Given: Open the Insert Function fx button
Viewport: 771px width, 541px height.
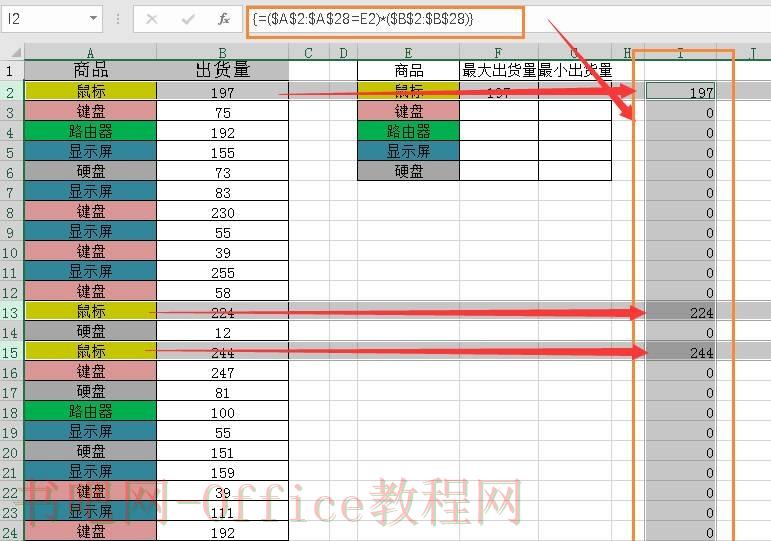Looking at the screenshot, I should (224, 19).
